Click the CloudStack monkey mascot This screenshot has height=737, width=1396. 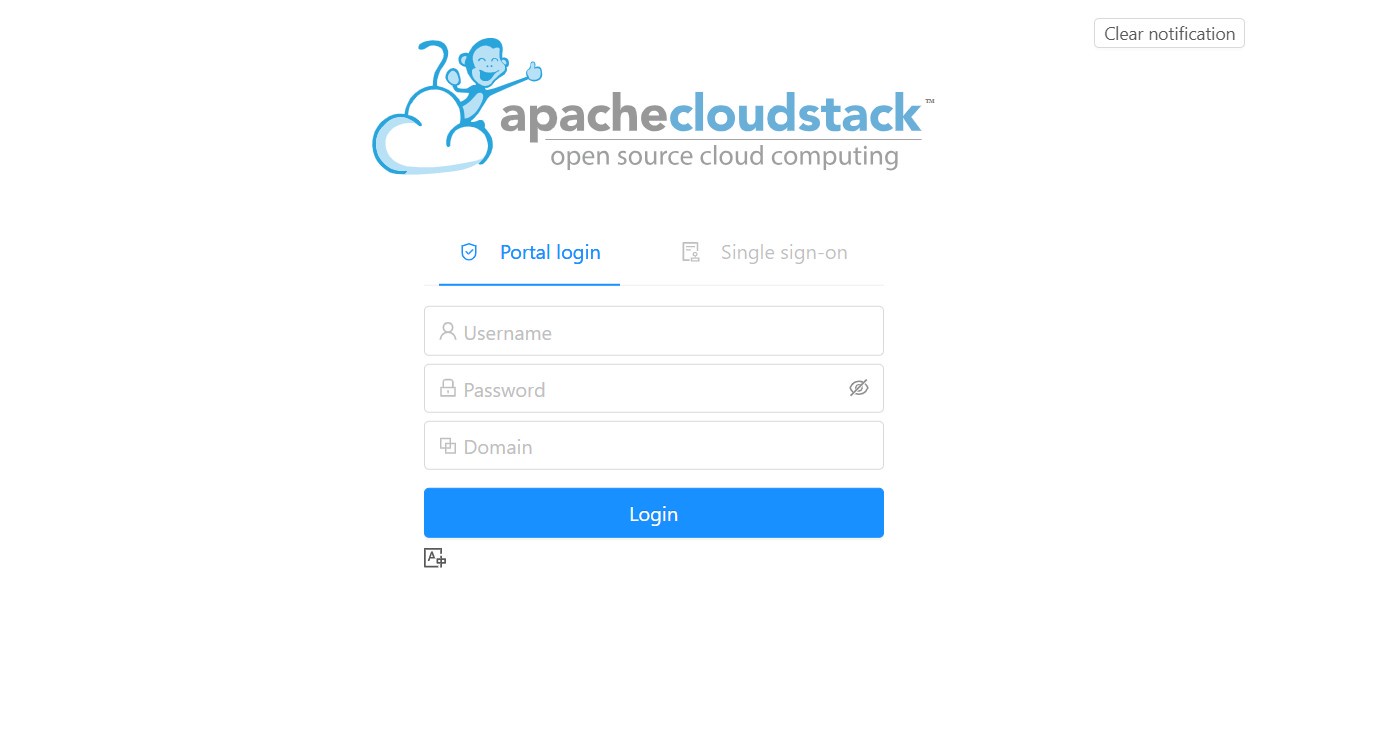[483, 80]
